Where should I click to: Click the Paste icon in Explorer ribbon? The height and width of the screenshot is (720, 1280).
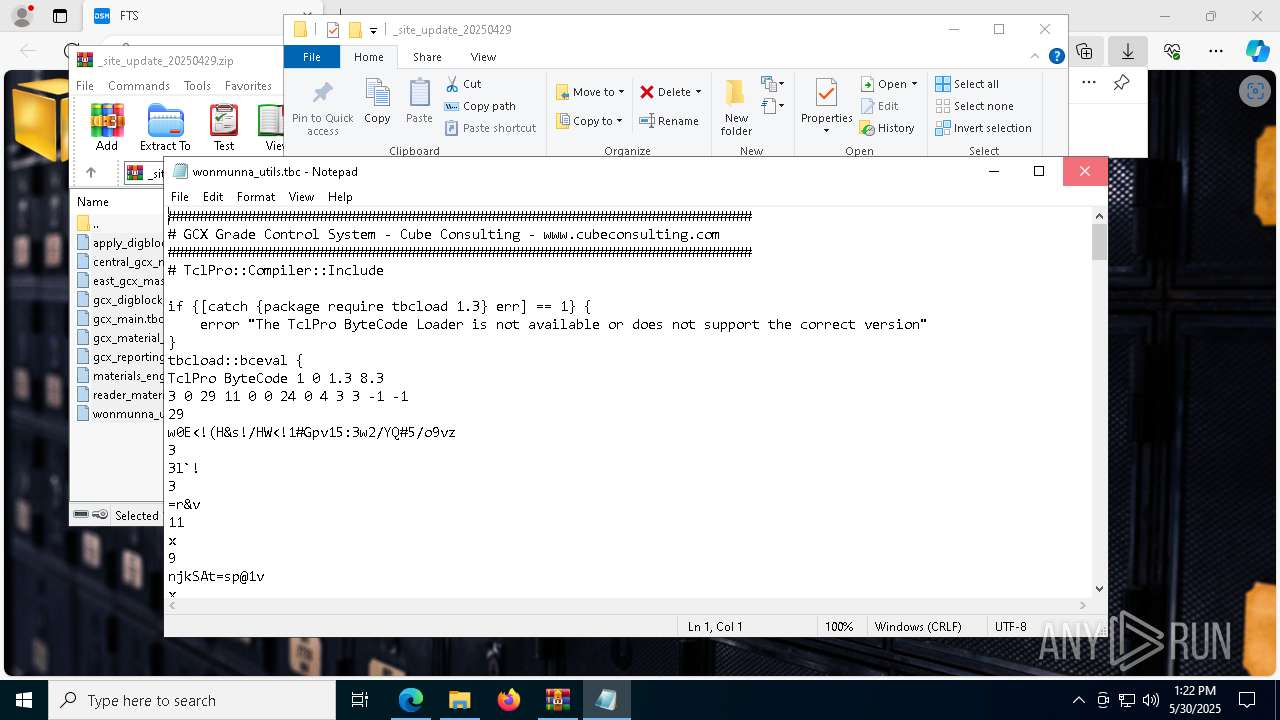pyautogui.click(x=419, y=101)
